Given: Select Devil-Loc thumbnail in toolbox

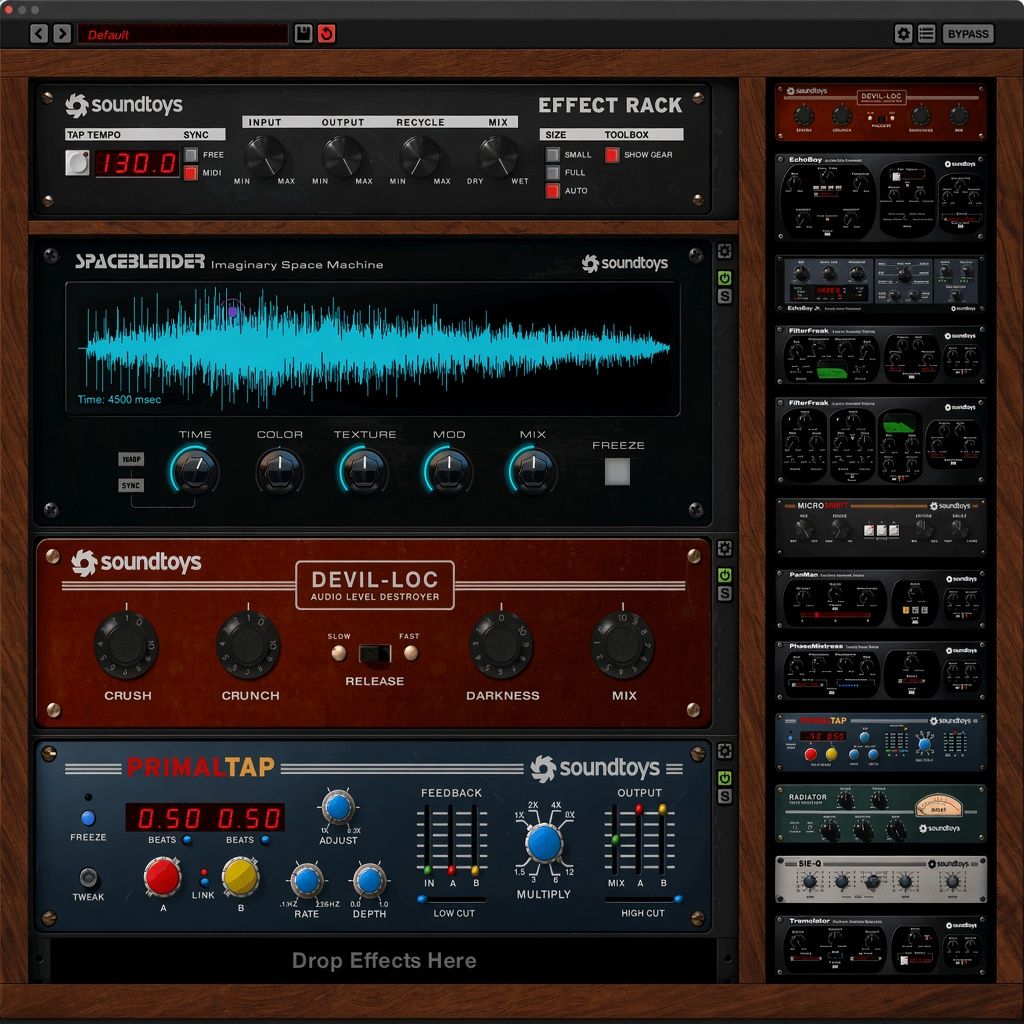Looking at the screenshot, I should 880,112.
